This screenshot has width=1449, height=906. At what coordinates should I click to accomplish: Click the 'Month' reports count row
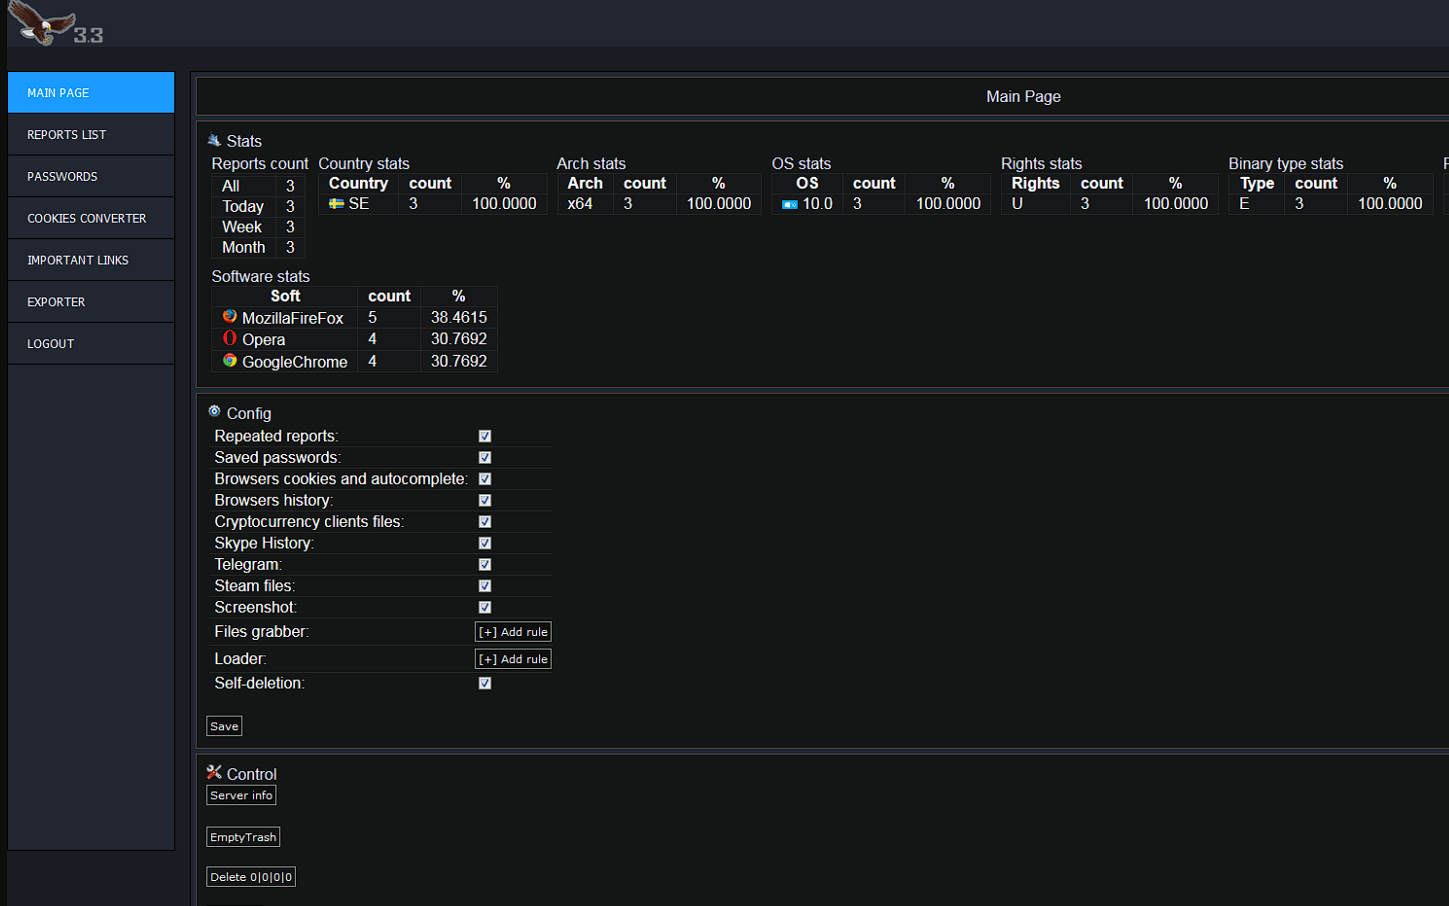[258, 247]
